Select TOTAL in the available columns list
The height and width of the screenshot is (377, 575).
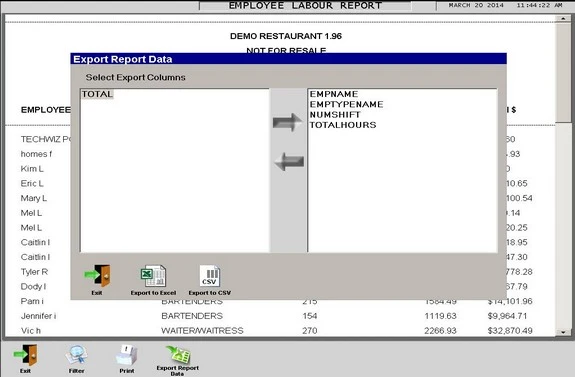click(x=97, y=94)
